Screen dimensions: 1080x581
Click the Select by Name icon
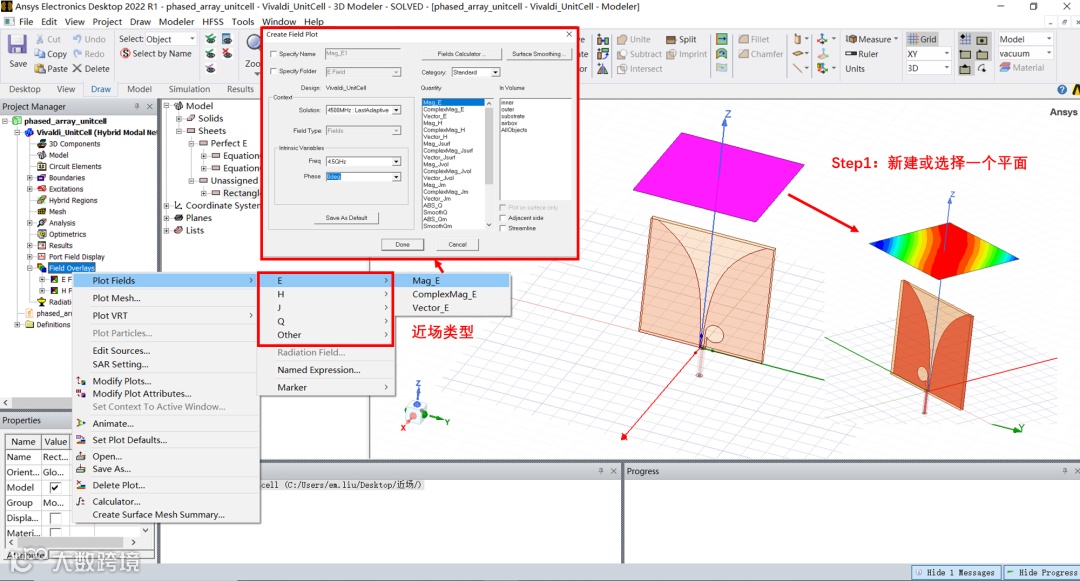125,53
